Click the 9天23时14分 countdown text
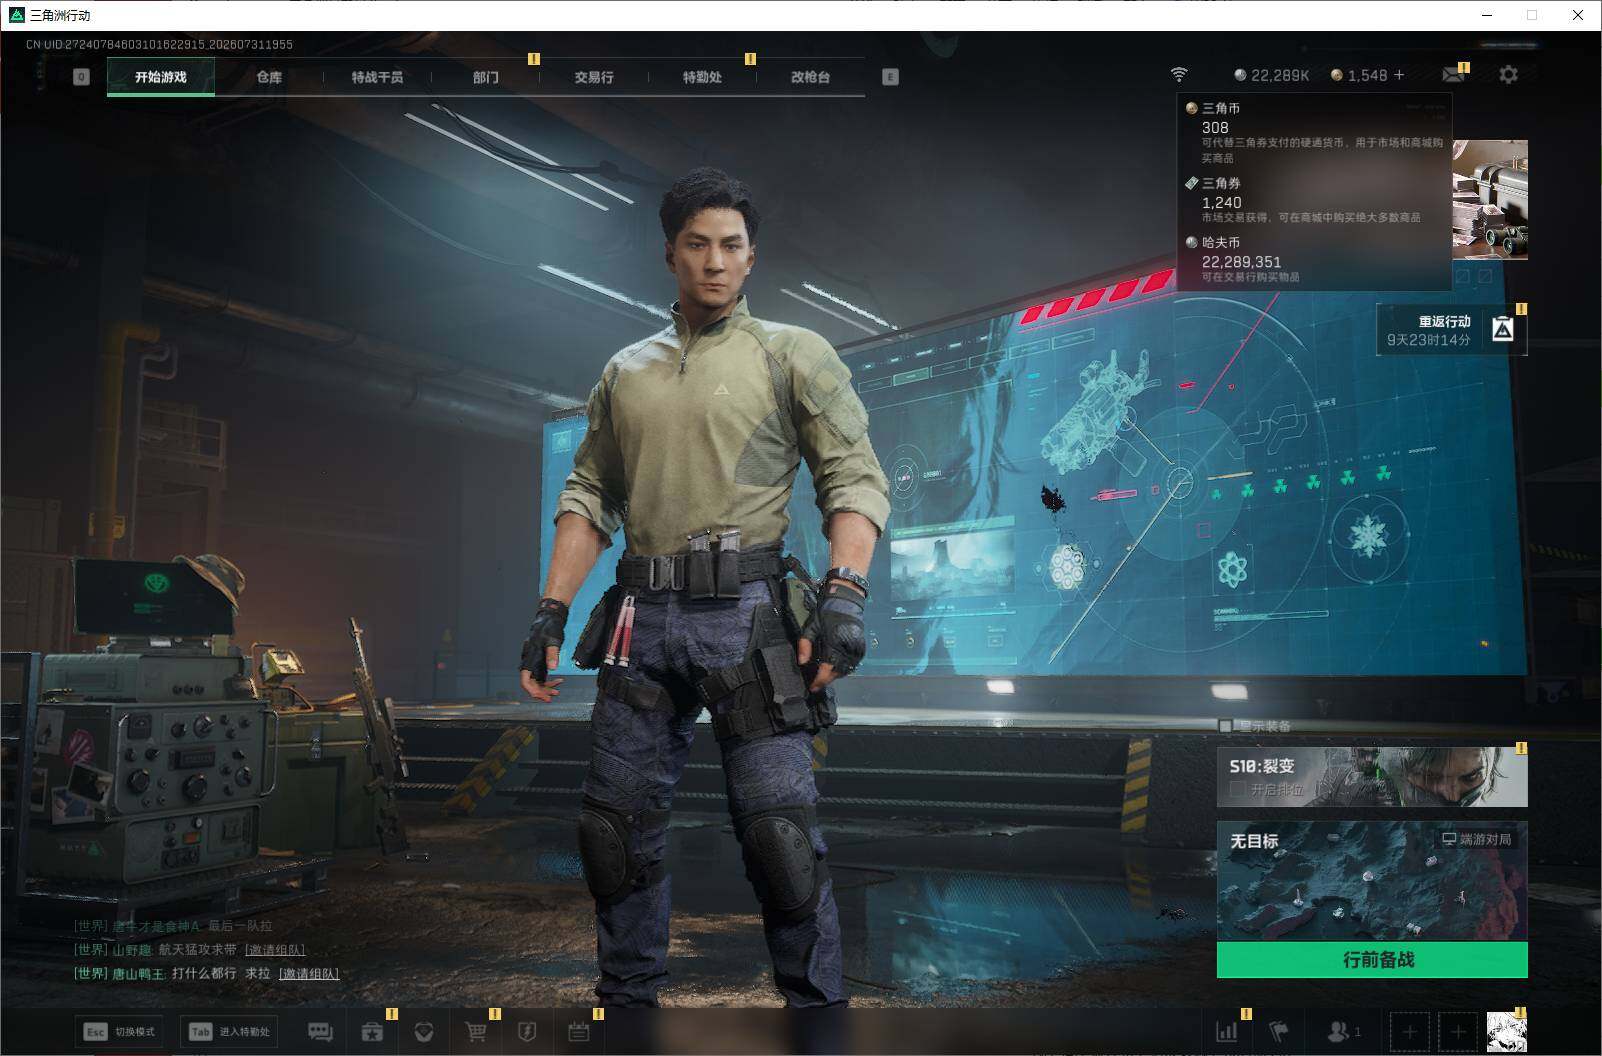 click(x=1428, y=340)
